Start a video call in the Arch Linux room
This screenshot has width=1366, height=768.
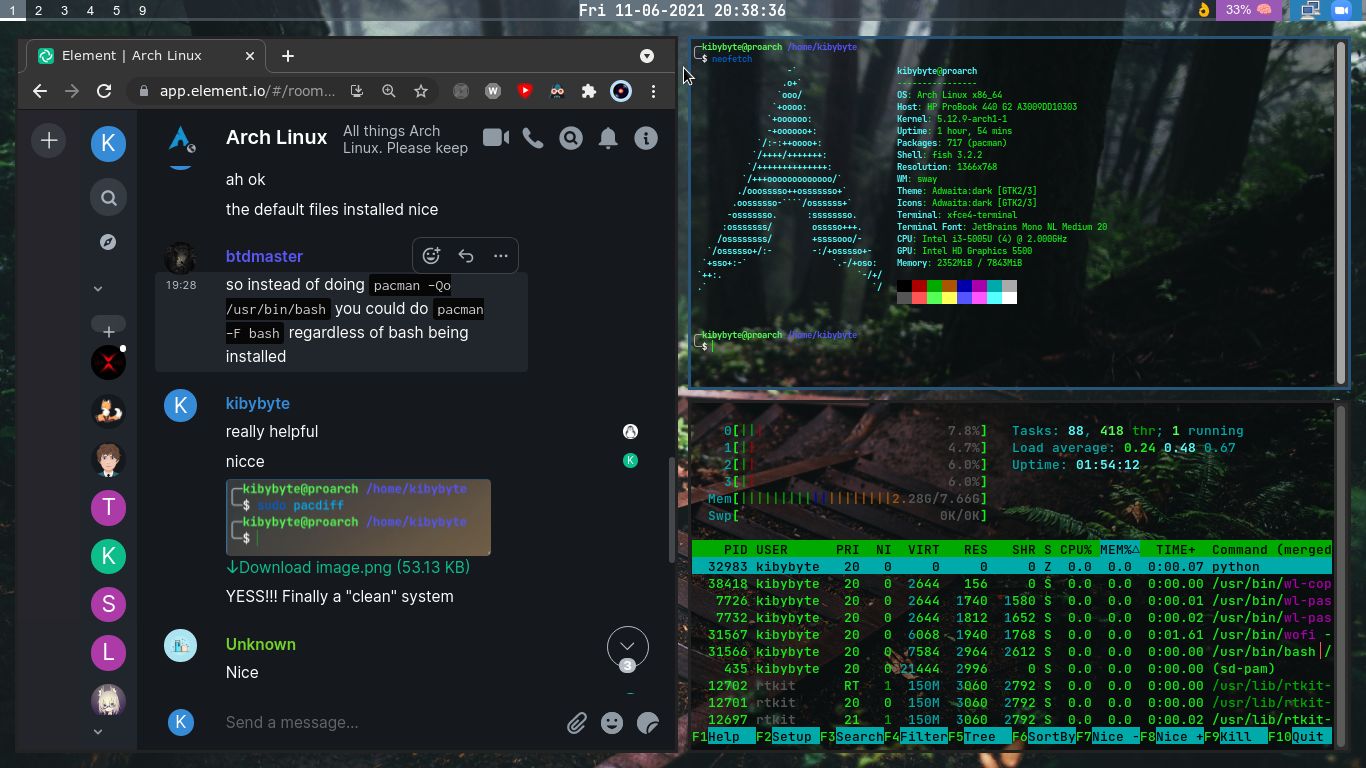pos(495,138)
